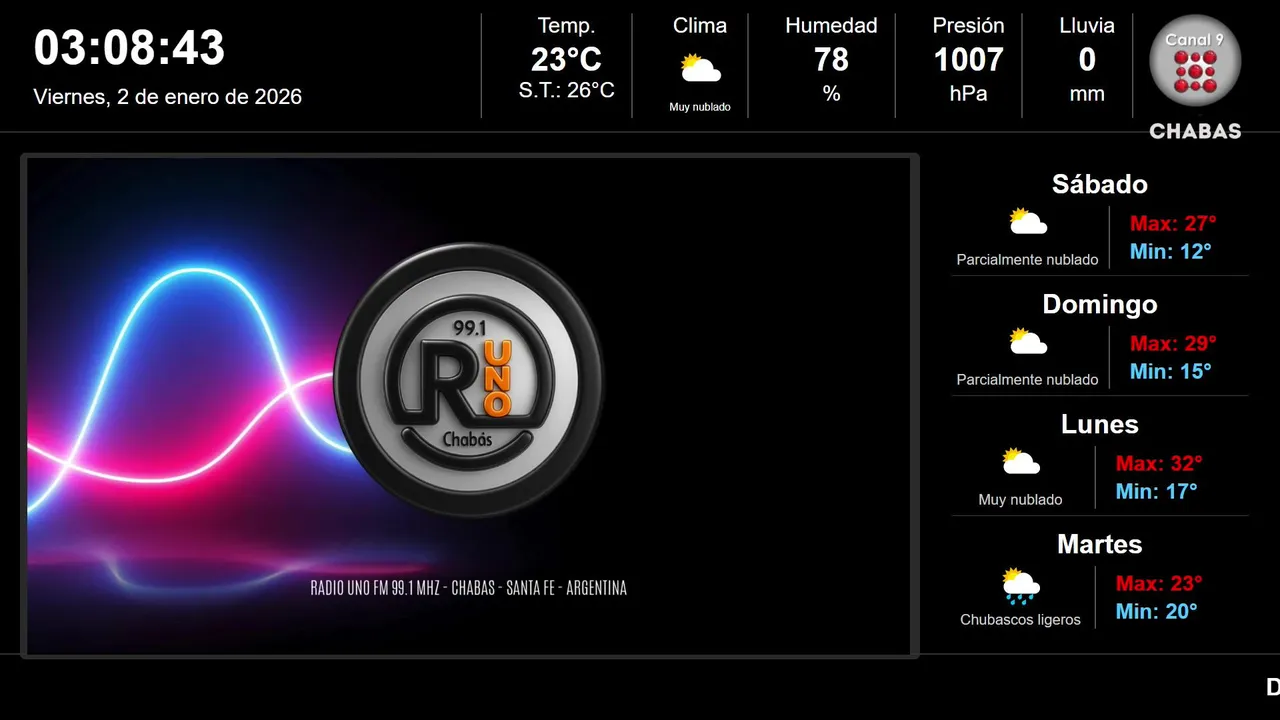
Task: Click Lunes' 'Min: 17°' value
Action: pos(1156,491)
